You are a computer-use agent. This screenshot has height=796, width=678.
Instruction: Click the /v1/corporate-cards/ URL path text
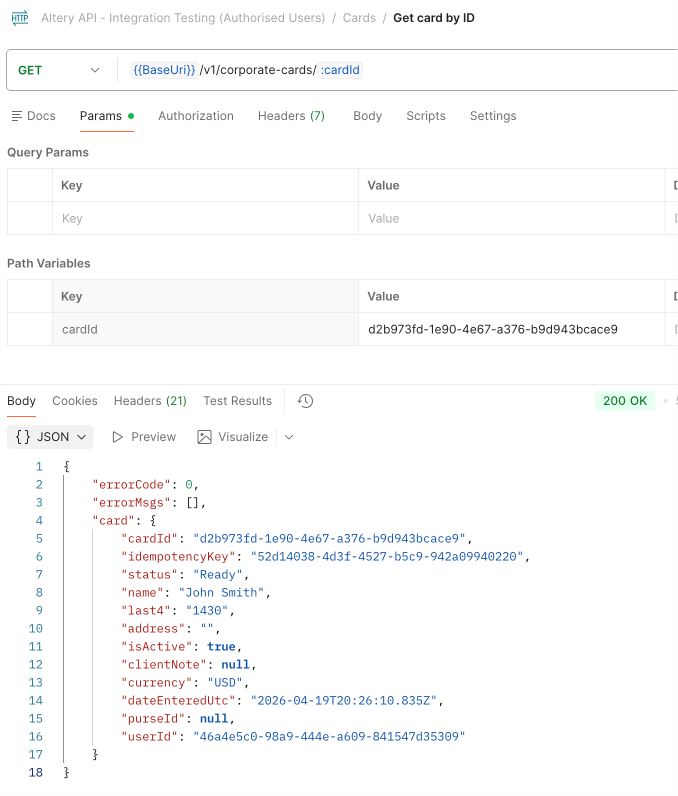[x=258, y=70]
